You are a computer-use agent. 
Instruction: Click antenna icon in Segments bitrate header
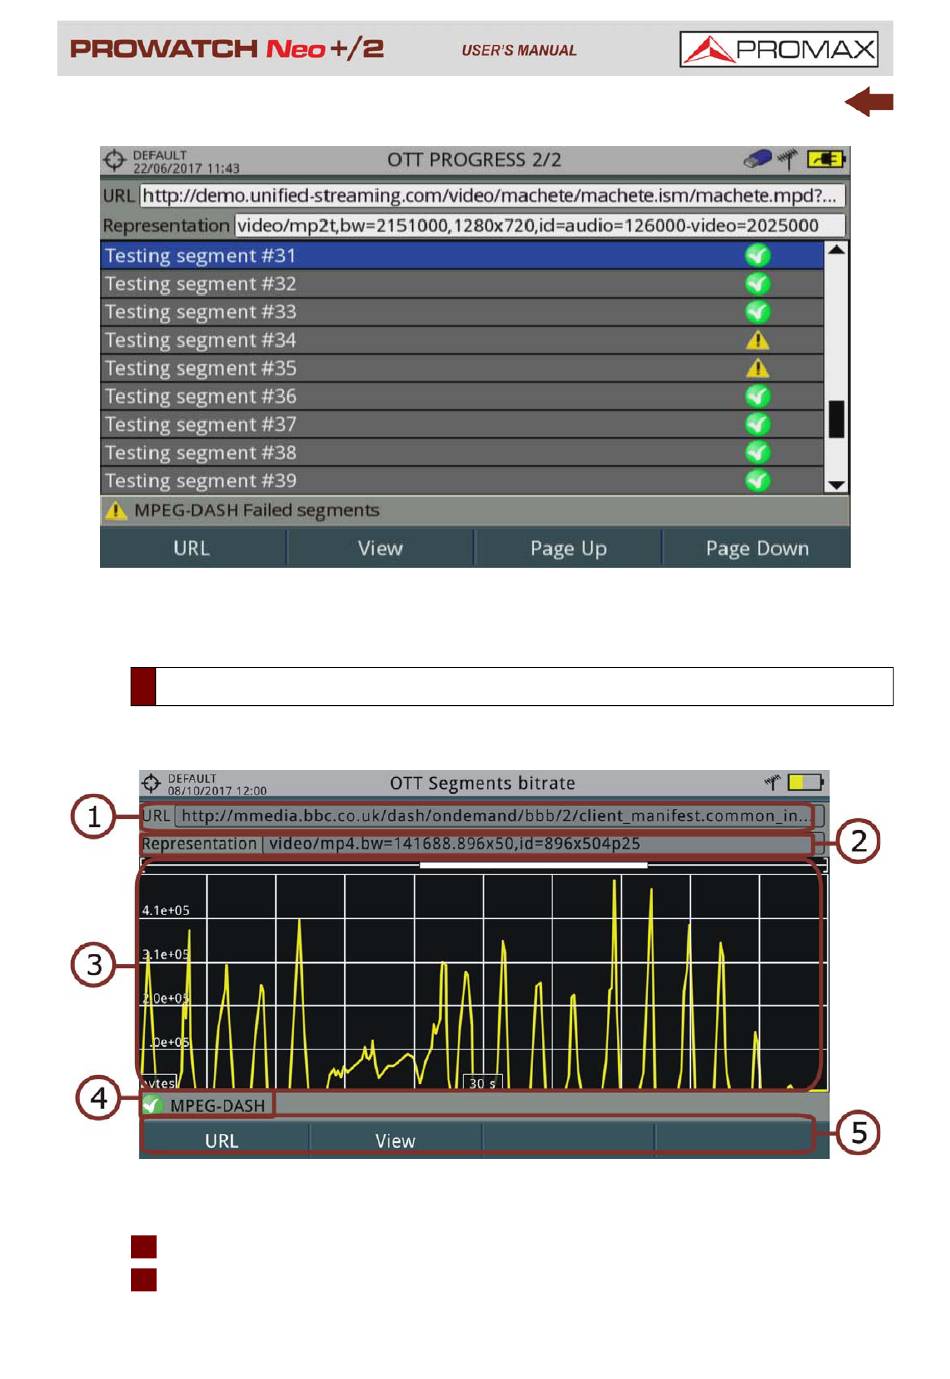[772, 782]
